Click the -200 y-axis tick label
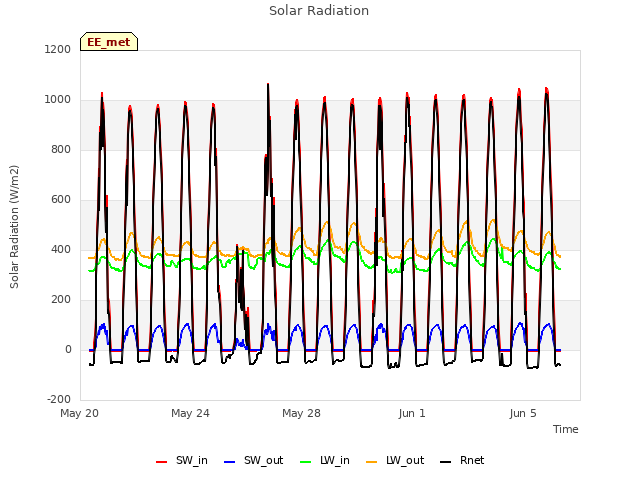The image size is (640, 480). tap(59, 399)
